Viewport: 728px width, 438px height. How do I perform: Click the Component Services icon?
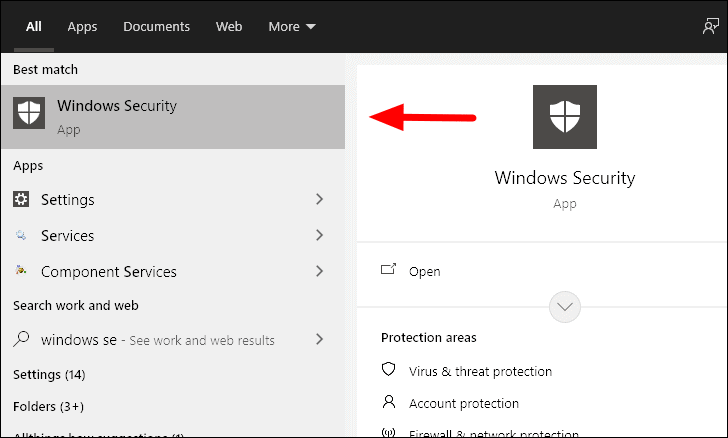(21, 270)
